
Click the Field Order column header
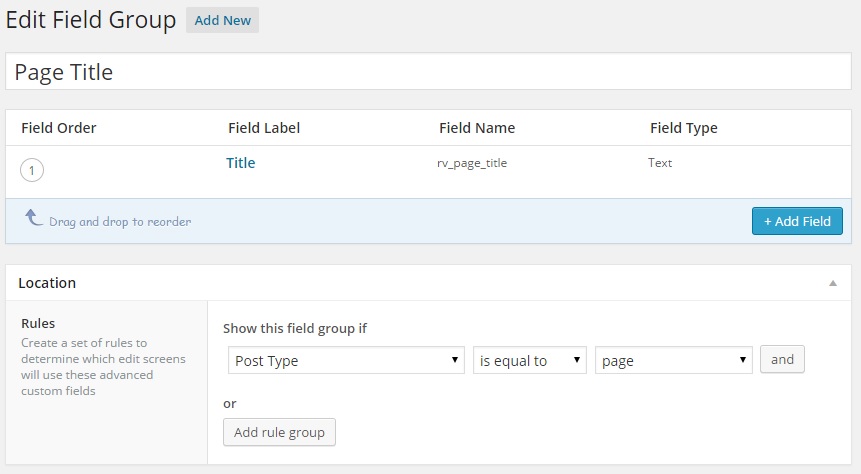pyautogui.click(x=59, y=128)
